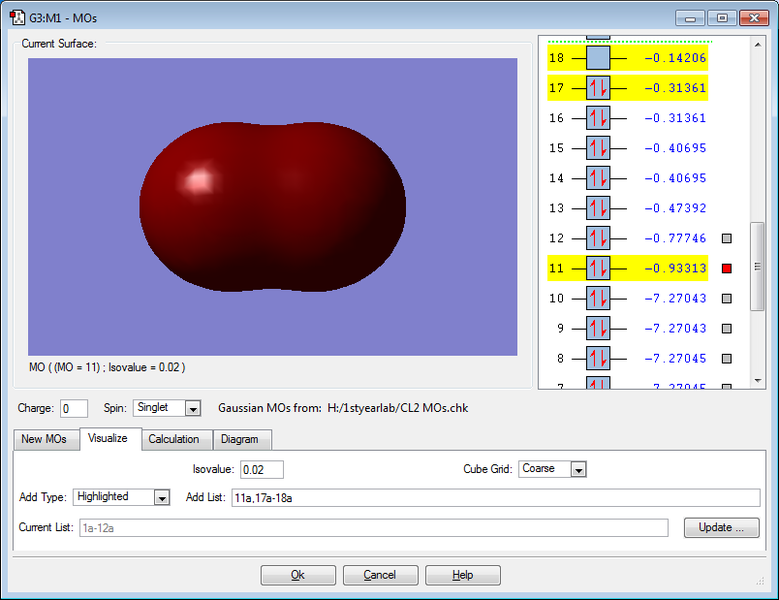Select the orbital box for MO 16
The image size is (779, 600).
coord(597,118)
